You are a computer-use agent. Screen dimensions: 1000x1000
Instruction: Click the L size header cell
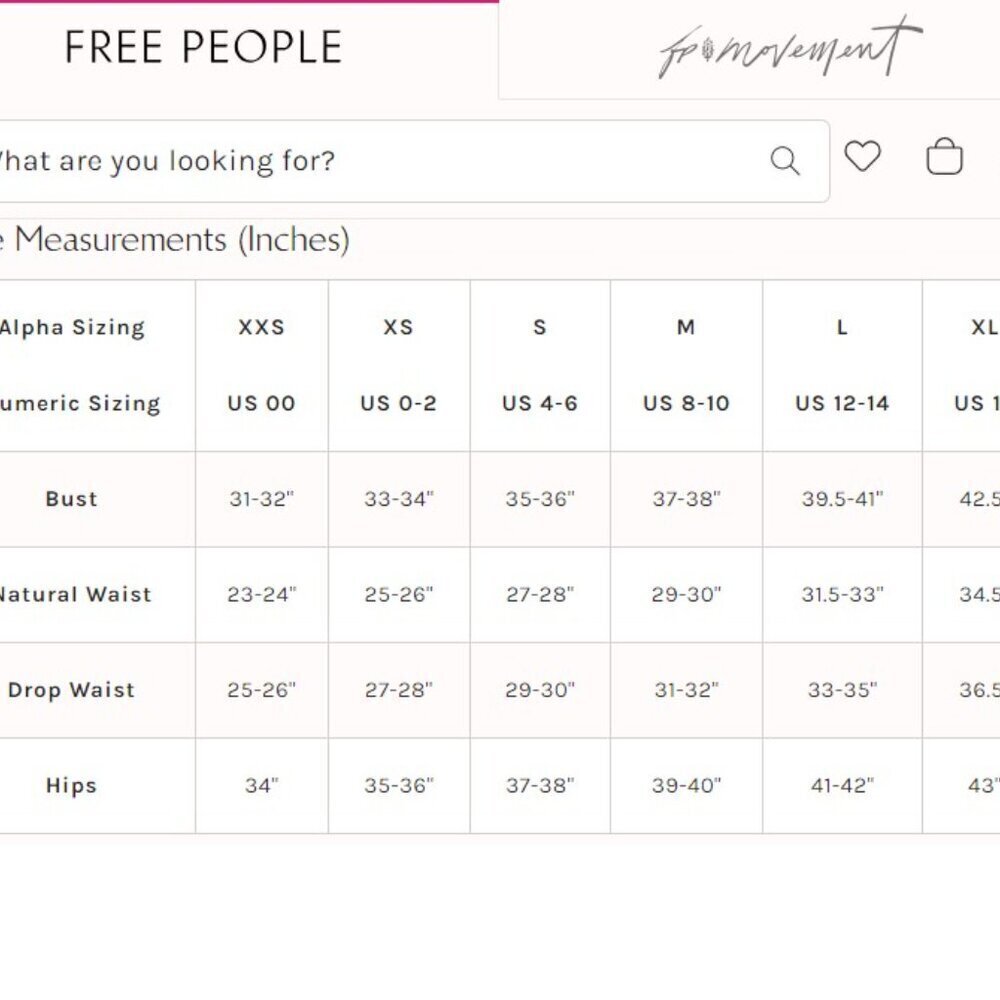pyautogui.click(x=842, y=327)
